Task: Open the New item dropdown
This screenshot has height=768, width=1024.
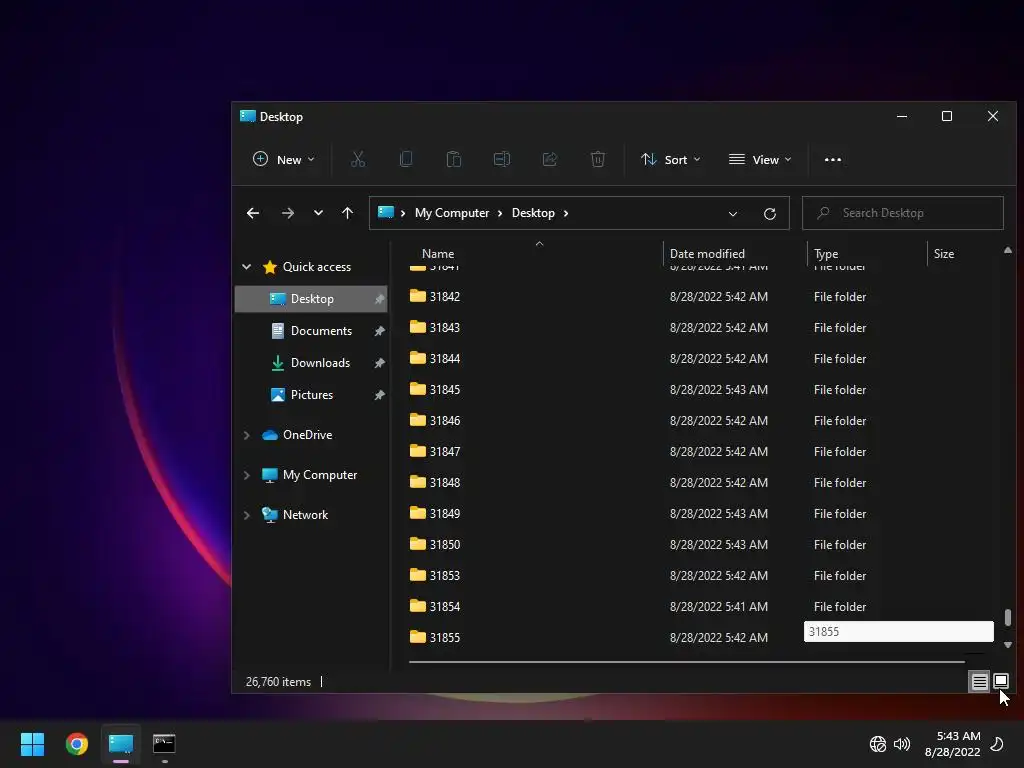Action: pos(283,159)
